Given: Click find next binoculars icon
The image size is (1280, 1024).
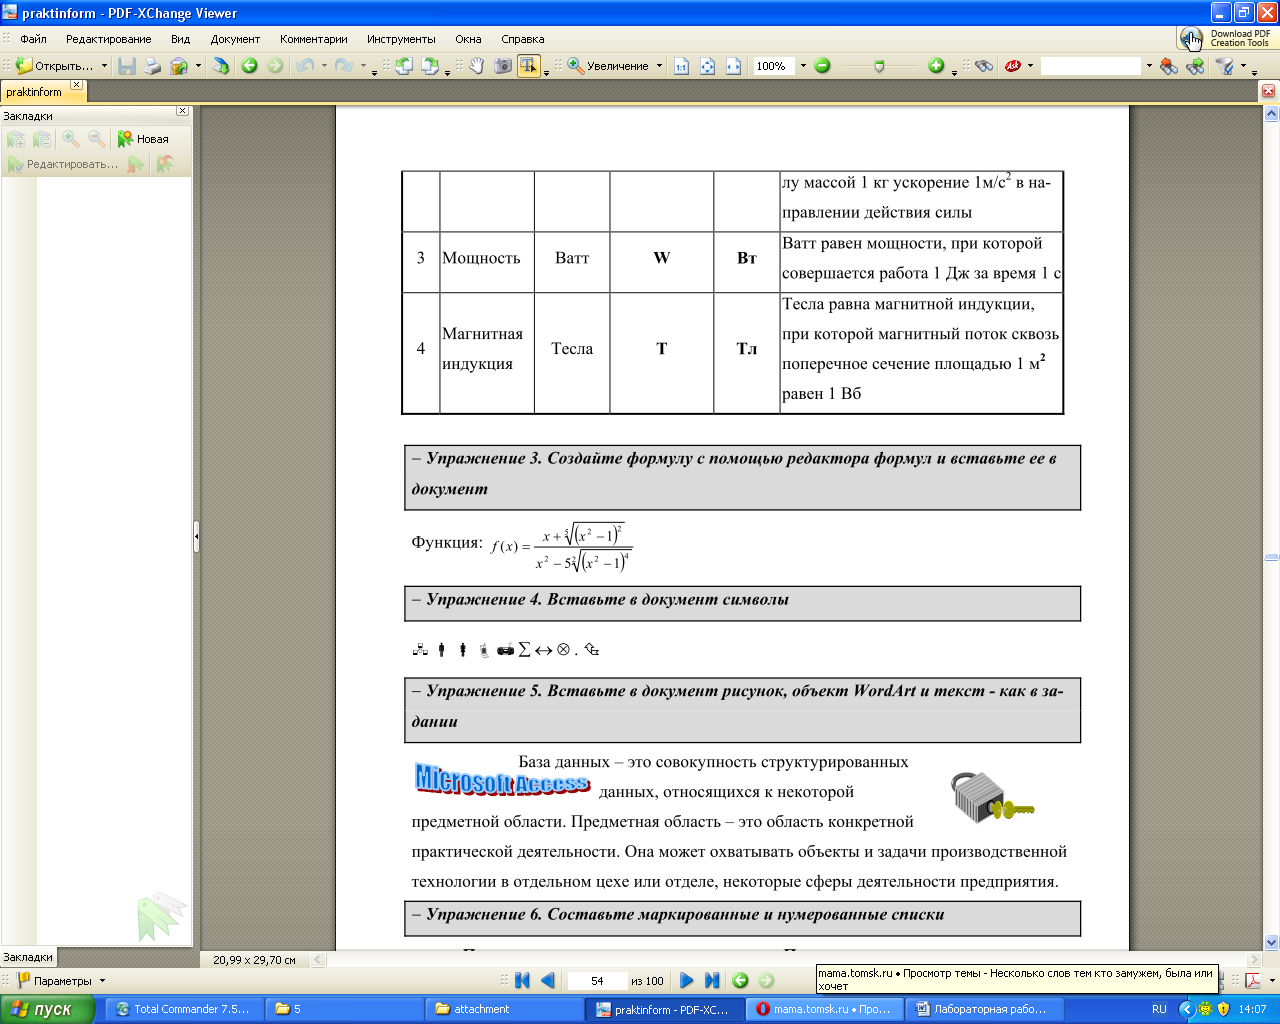Looking at the screenshot, I should (x=1195, y=66).
